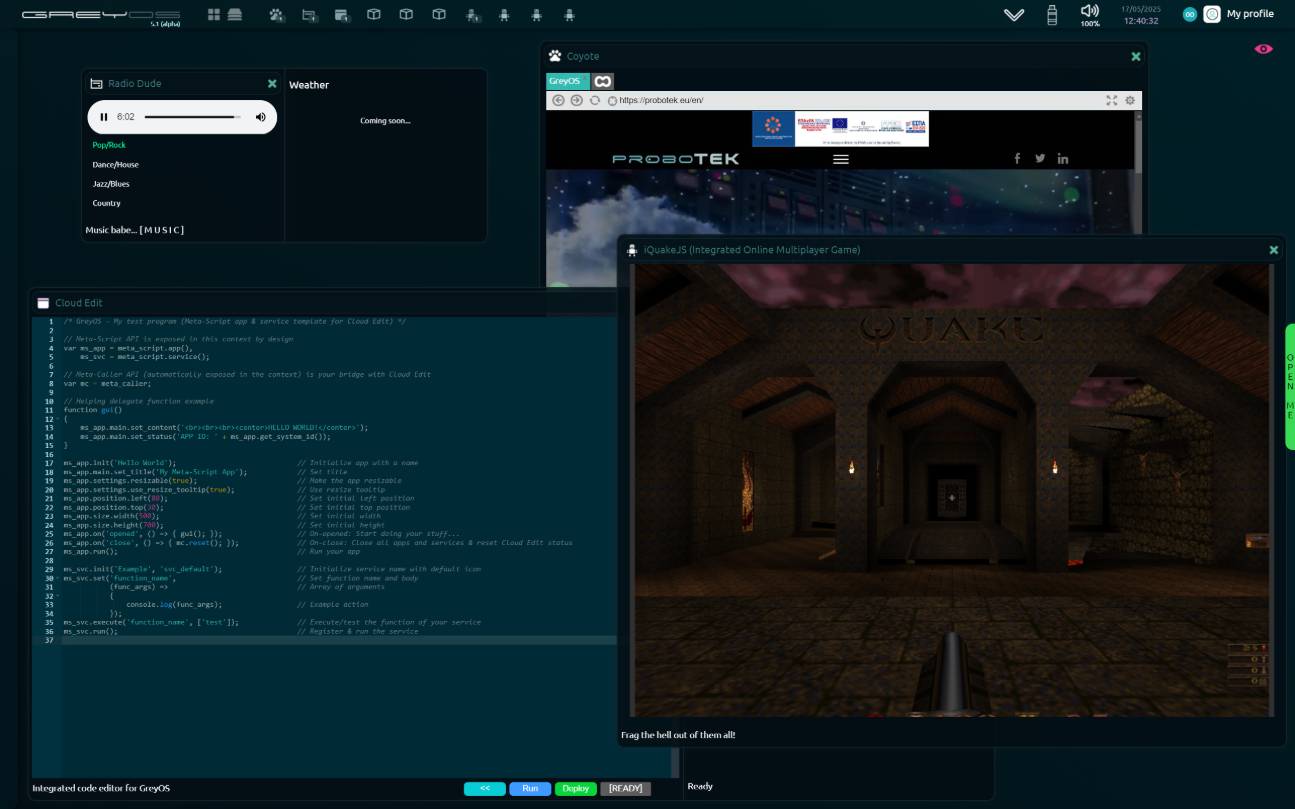Click 'Frag the hell out of them all!' text
The image size is (1295, 809).
(x=678, y=735)
